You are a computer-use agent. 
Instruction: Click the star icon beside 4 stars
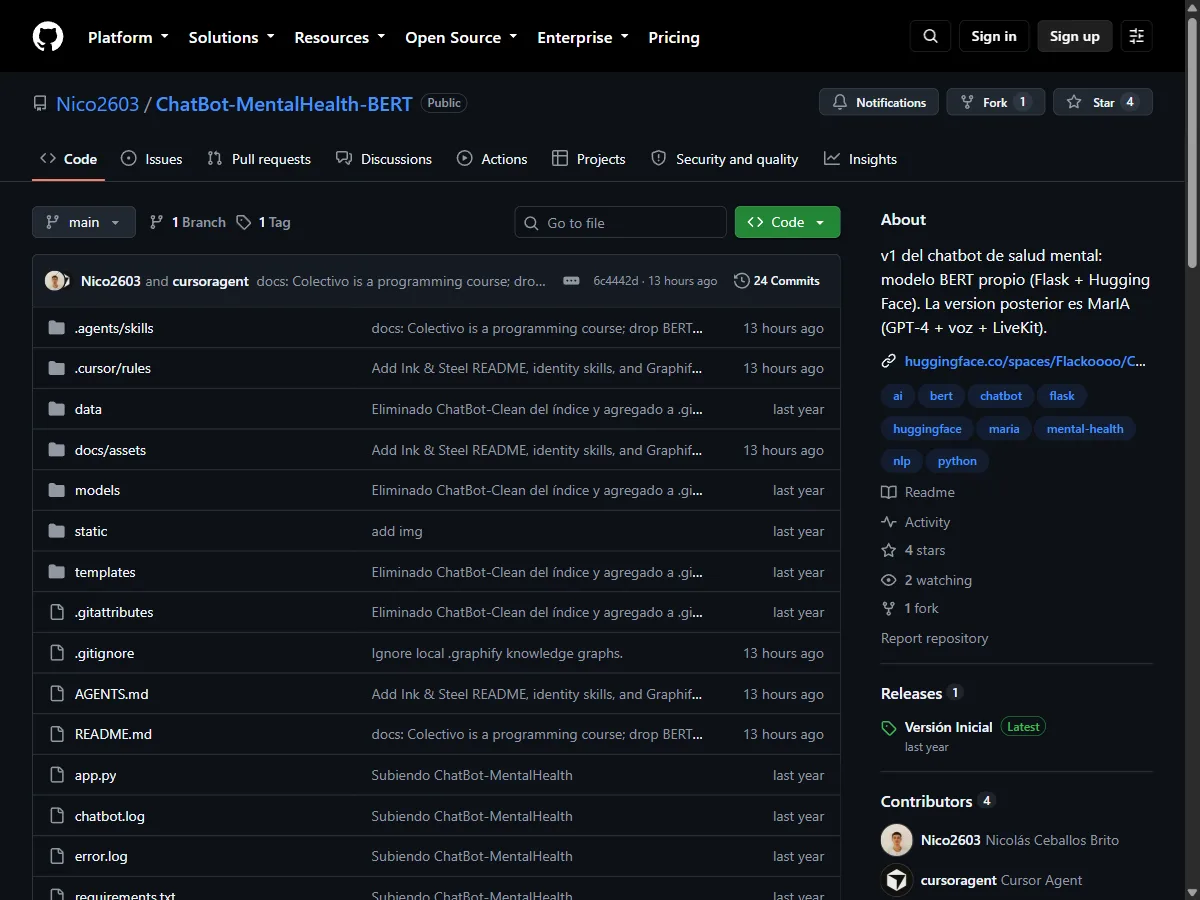888,550
